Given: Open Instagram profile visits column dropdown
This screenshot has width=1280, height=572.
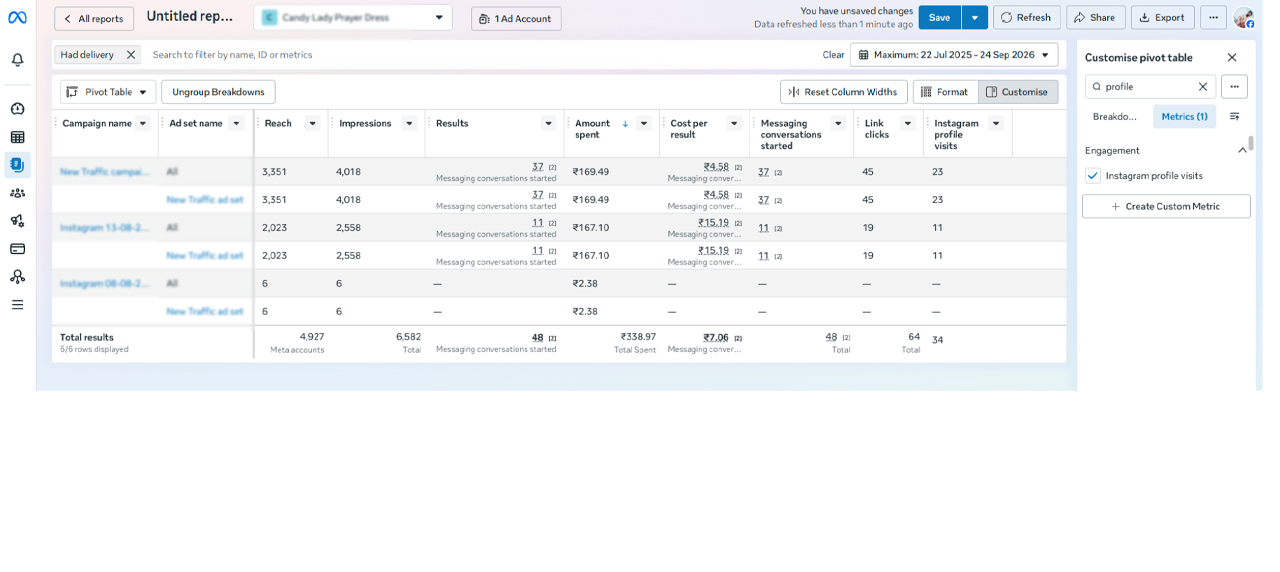Looking at the screenshot, I should [x=996, y=124].
